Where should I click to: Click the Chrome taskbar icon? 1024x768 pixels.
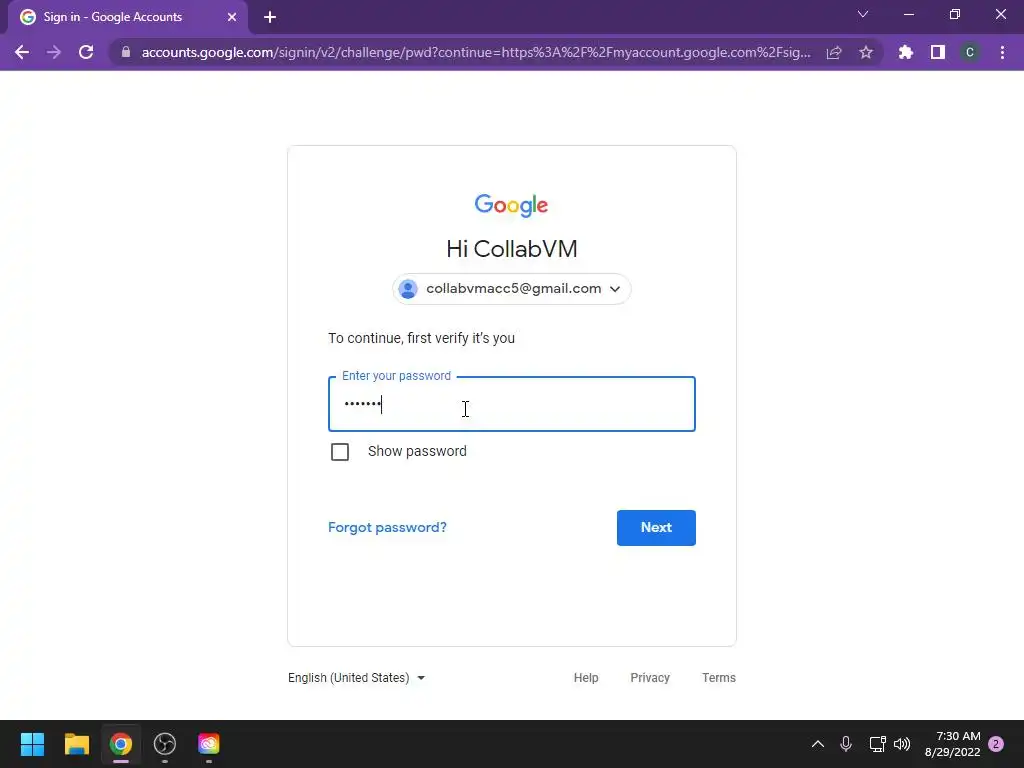click(121, 744)
